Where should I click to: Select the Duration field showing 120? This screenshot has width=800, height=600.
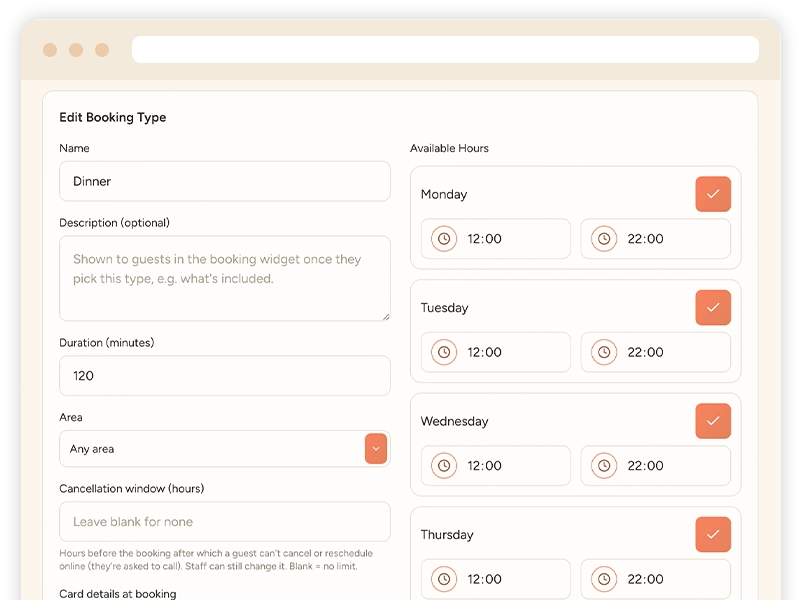click(225, 376)
